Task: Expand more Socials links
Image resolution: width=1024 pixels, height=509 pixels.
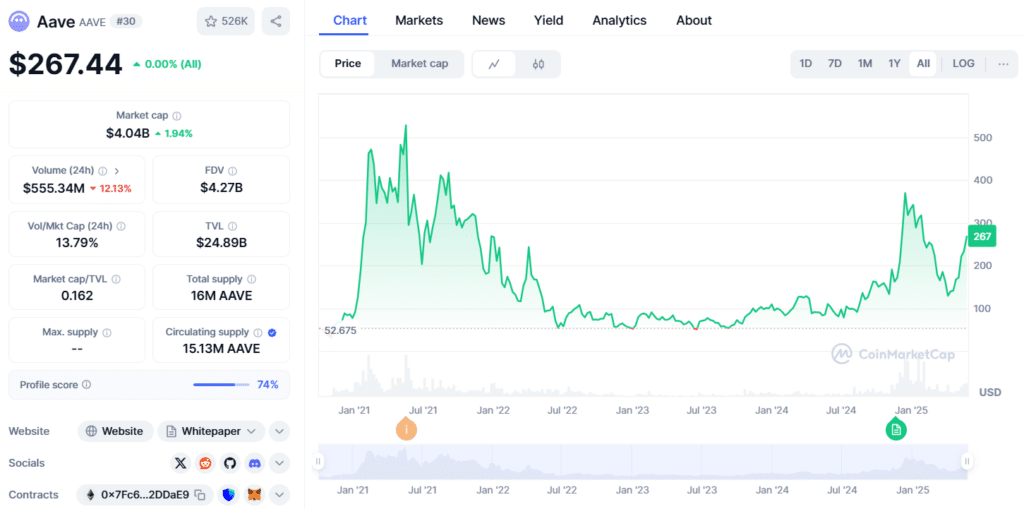Action: tap(279, 463)
